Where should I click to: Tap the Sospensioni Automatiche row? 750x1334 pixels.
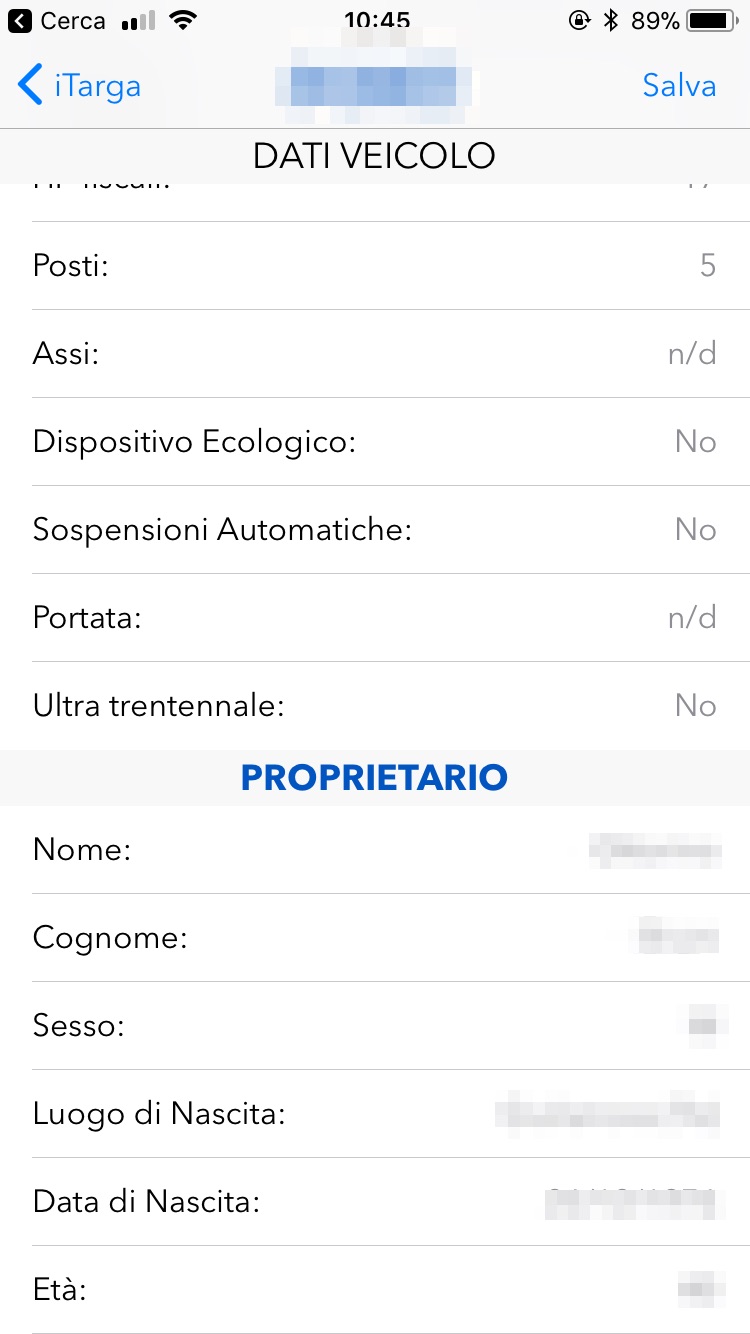tap(375, 530)
